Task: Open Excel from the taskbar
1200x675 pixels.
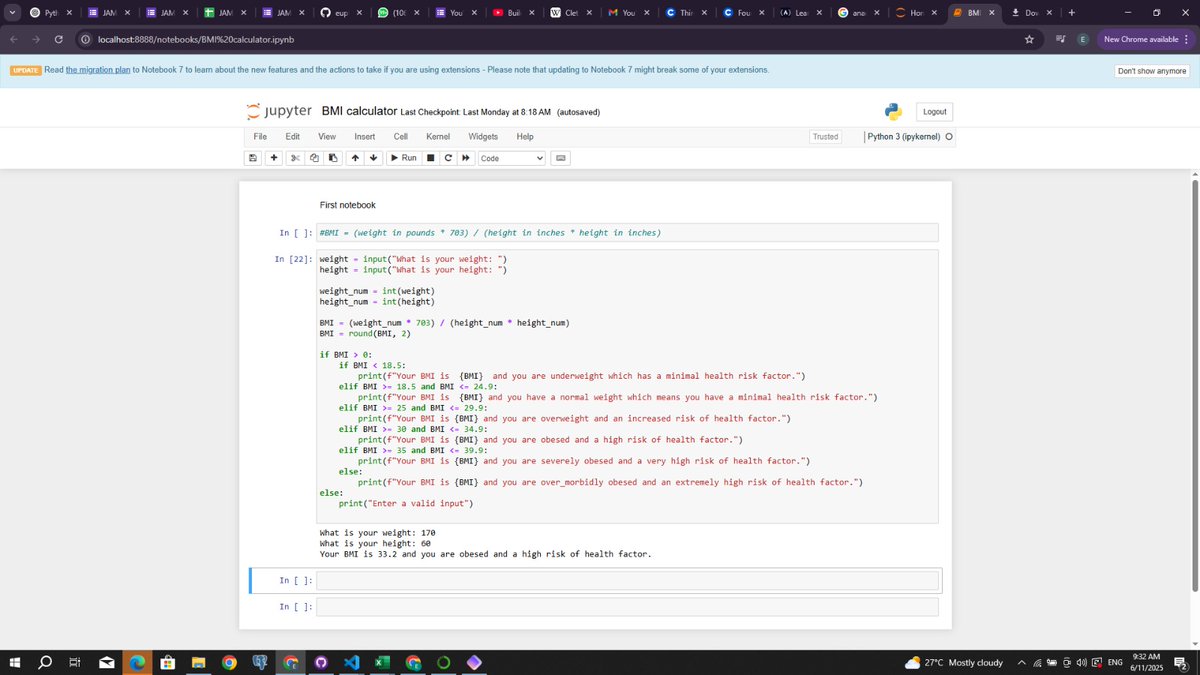Action: point(382,662)
